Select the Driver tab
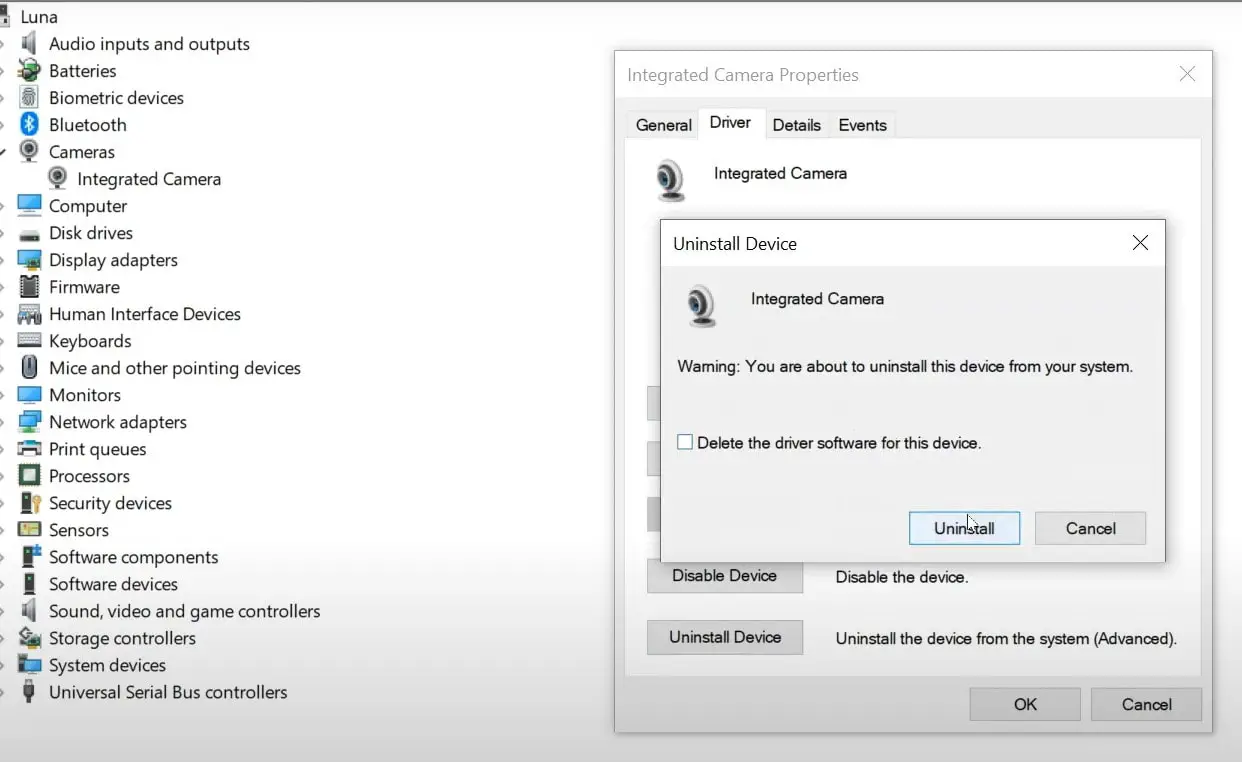This screenshot has height=762, width=1242. pyautogui.click(x=730, y=123)
